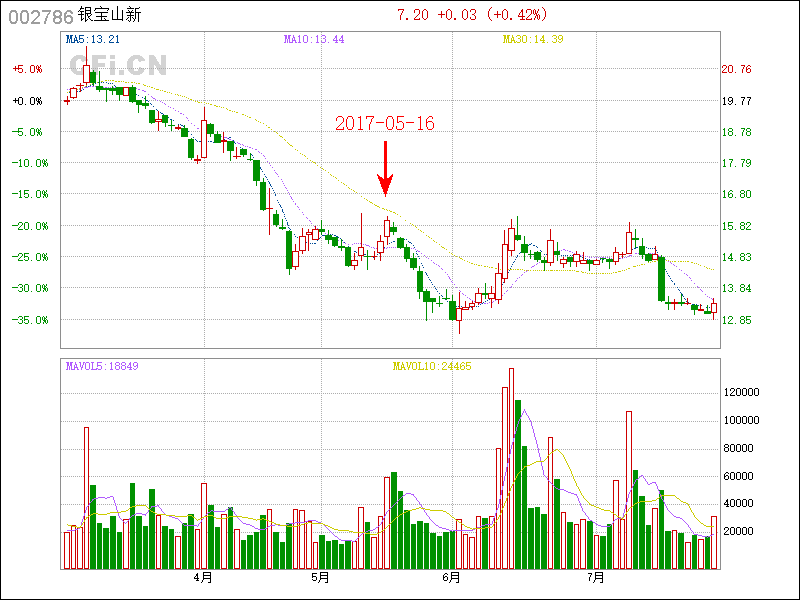
Task: Select the 4月 month label on the time axis
Action: (x=203, y=577)
